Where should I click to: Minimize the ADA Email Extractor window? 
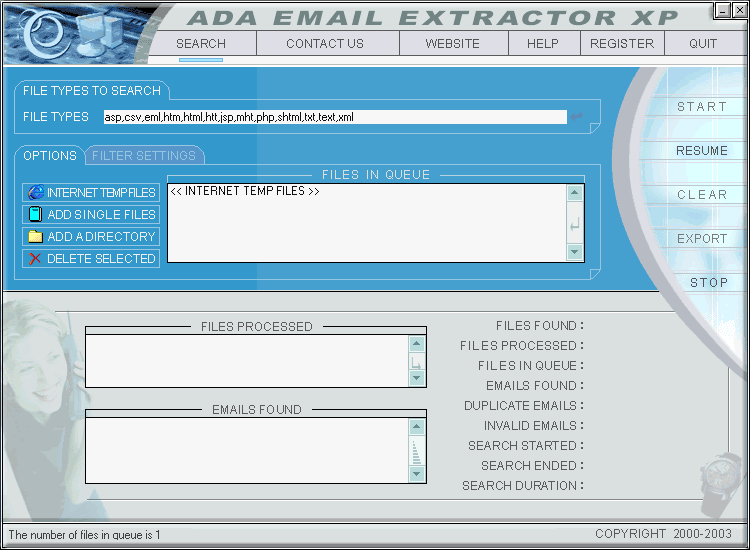723,10
